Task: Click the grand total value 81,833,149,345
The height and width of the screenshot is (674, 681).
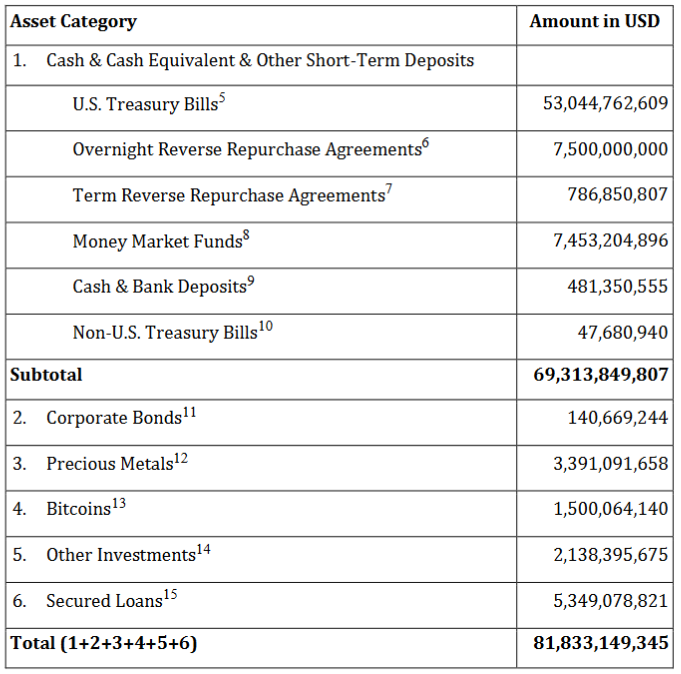Action: 600,643
